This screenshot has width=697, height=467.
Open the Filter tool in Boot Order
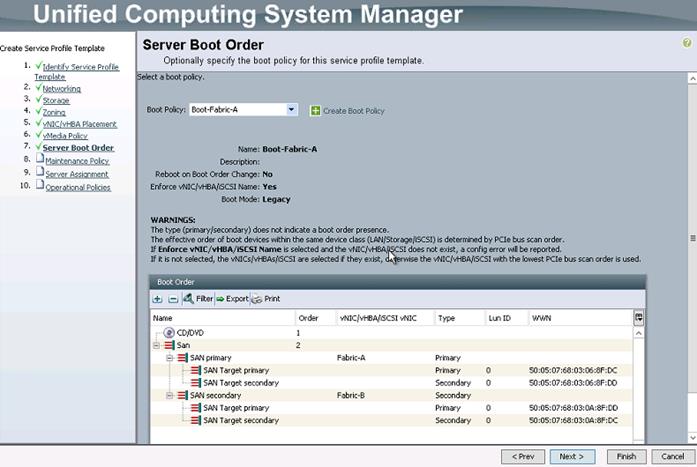click(x=198, y=299)
